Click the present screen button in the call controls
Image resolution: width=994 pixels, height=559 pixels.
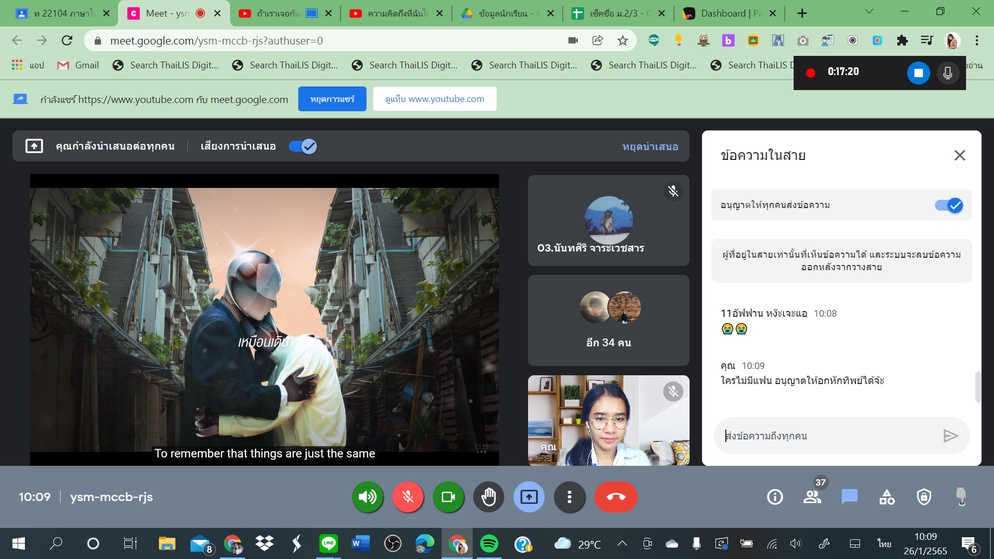pyautogui.click(x=529, y=497)
